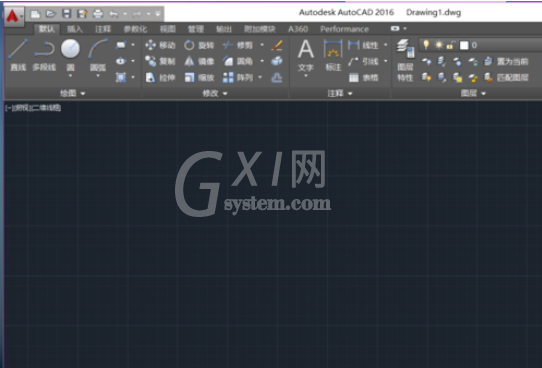Viewport: 542px width, 368px height.
Task: Switch to the Performance ribbon tab
Action: pyautogui.click(x=344, y=29)
